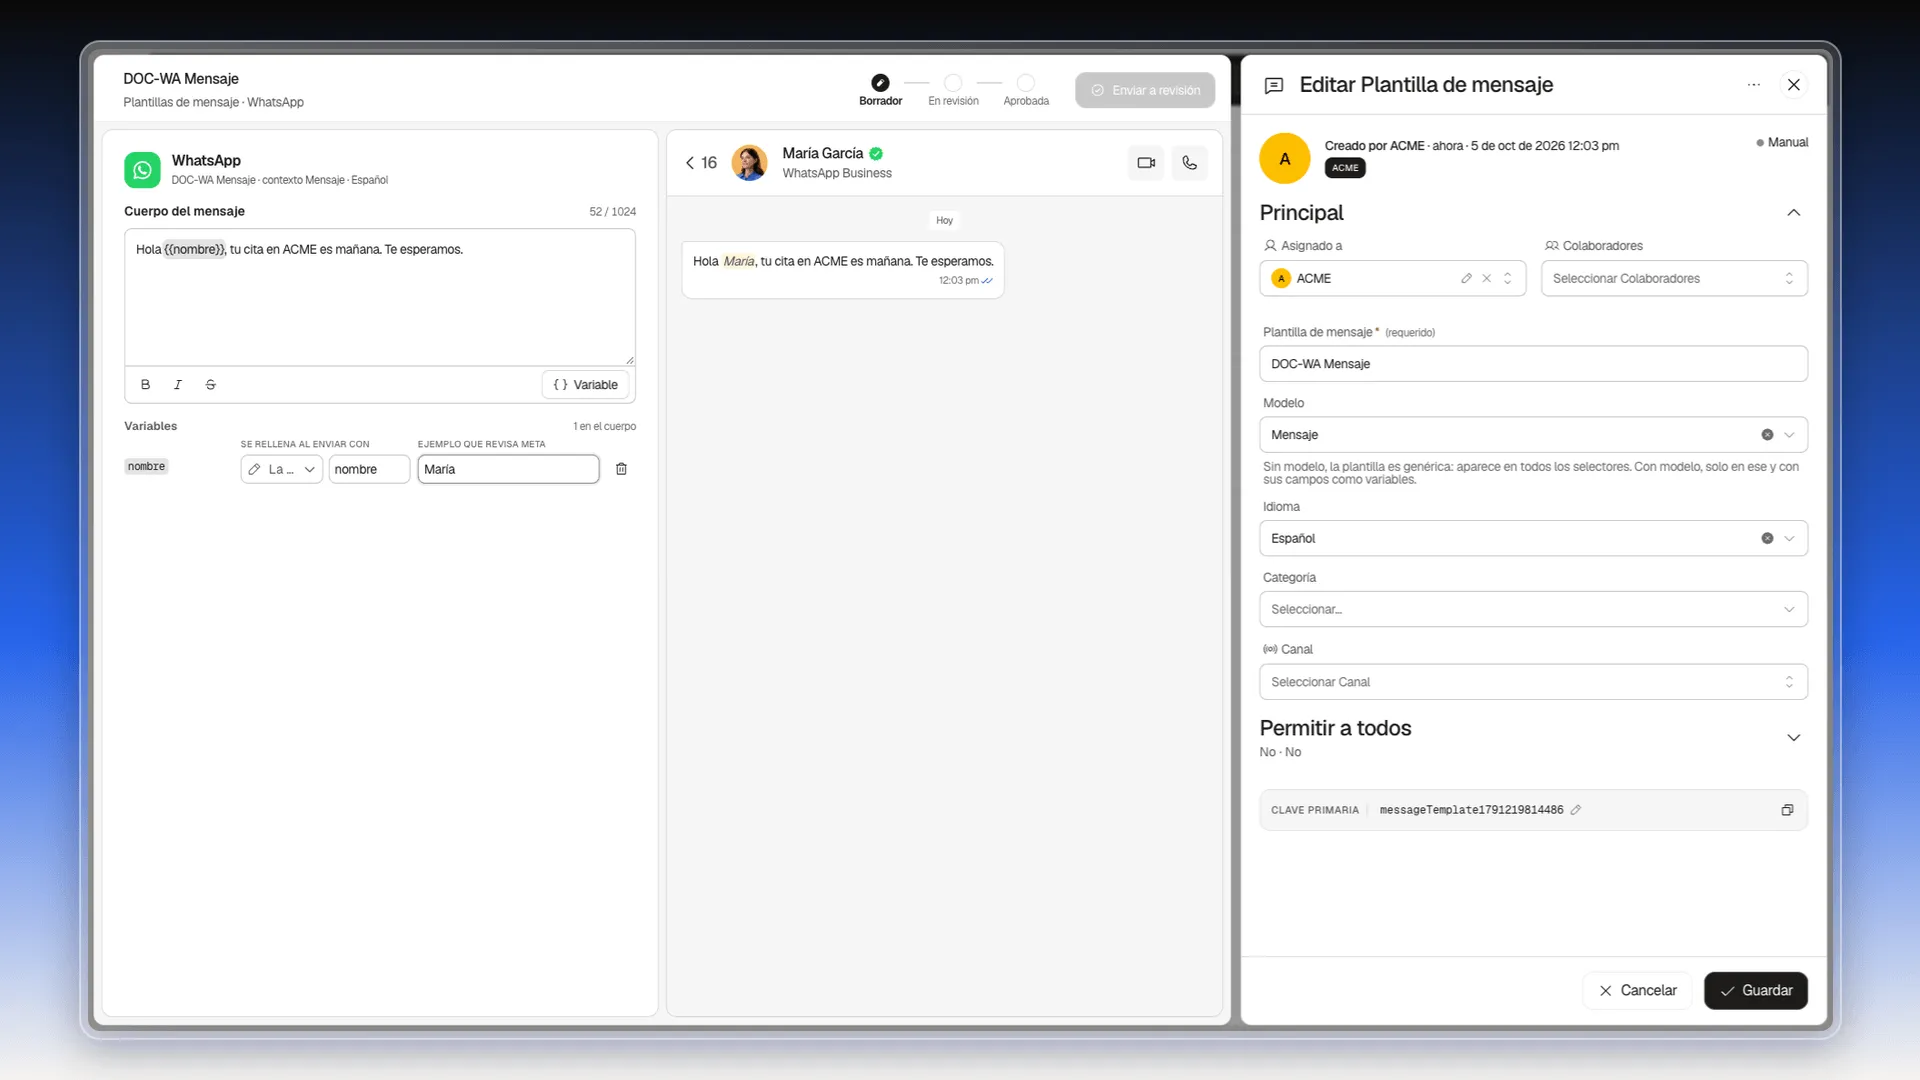Click the 52 / 1024 character counter
The width and height of the screenshot is (1920, 1080).
tap(612, 211)
